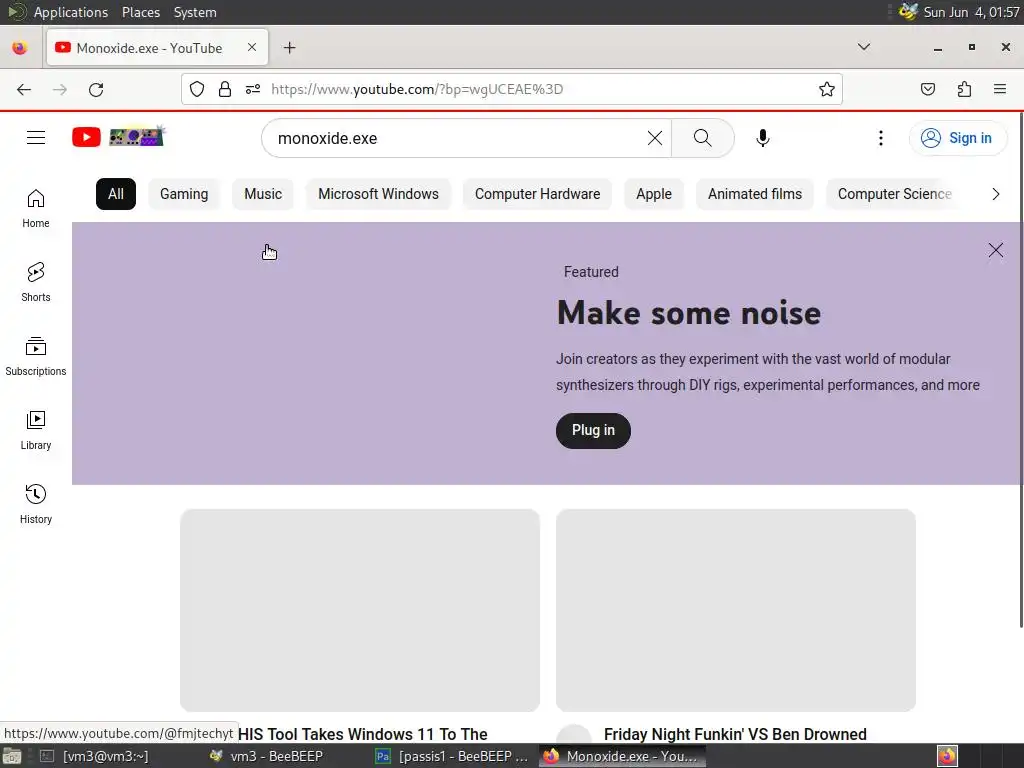Open the first video thumbnail placeholder
Screen dimensions: 1024x768
coord(360,610)
